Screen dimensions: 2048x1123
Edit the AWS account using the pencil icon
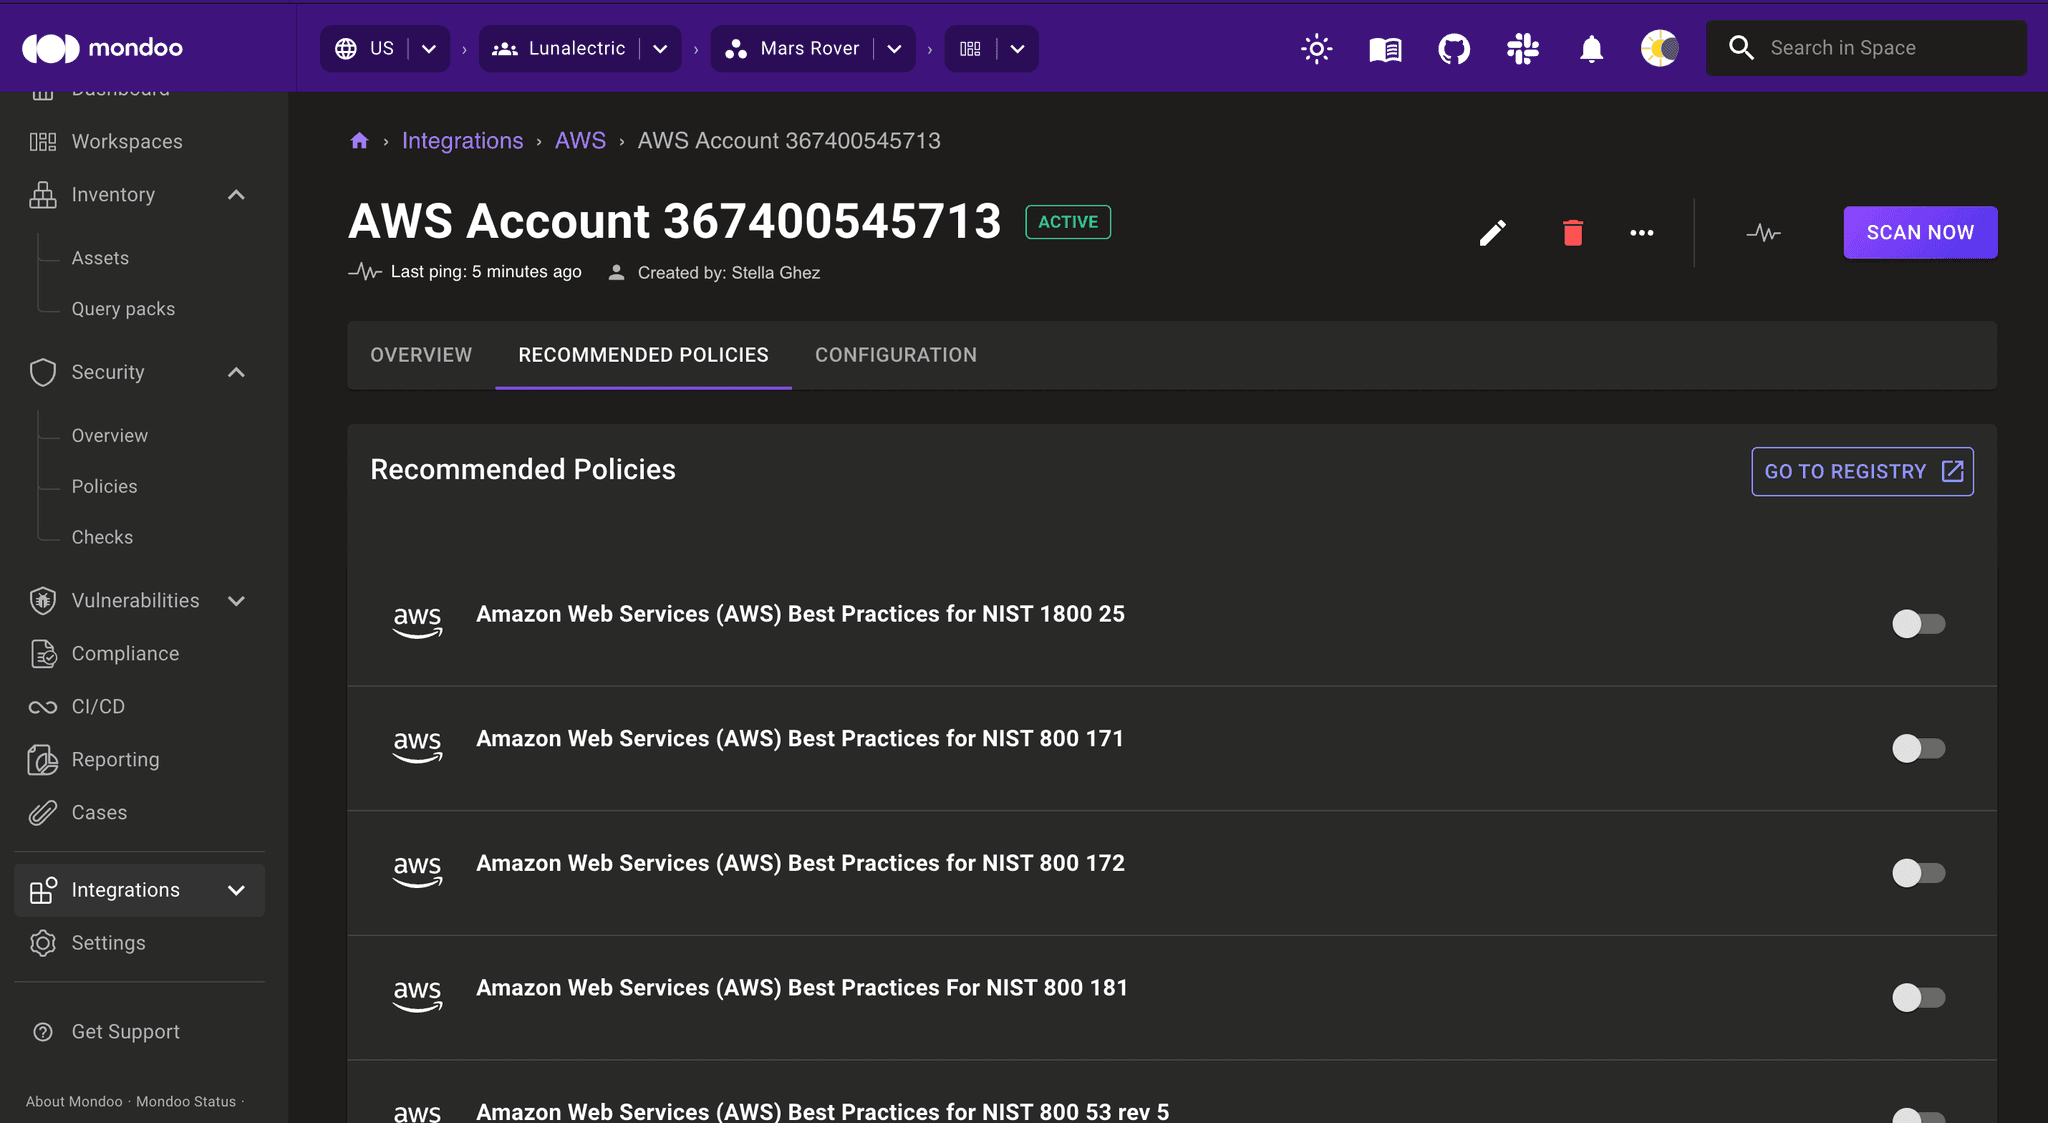click(1492, 232)
